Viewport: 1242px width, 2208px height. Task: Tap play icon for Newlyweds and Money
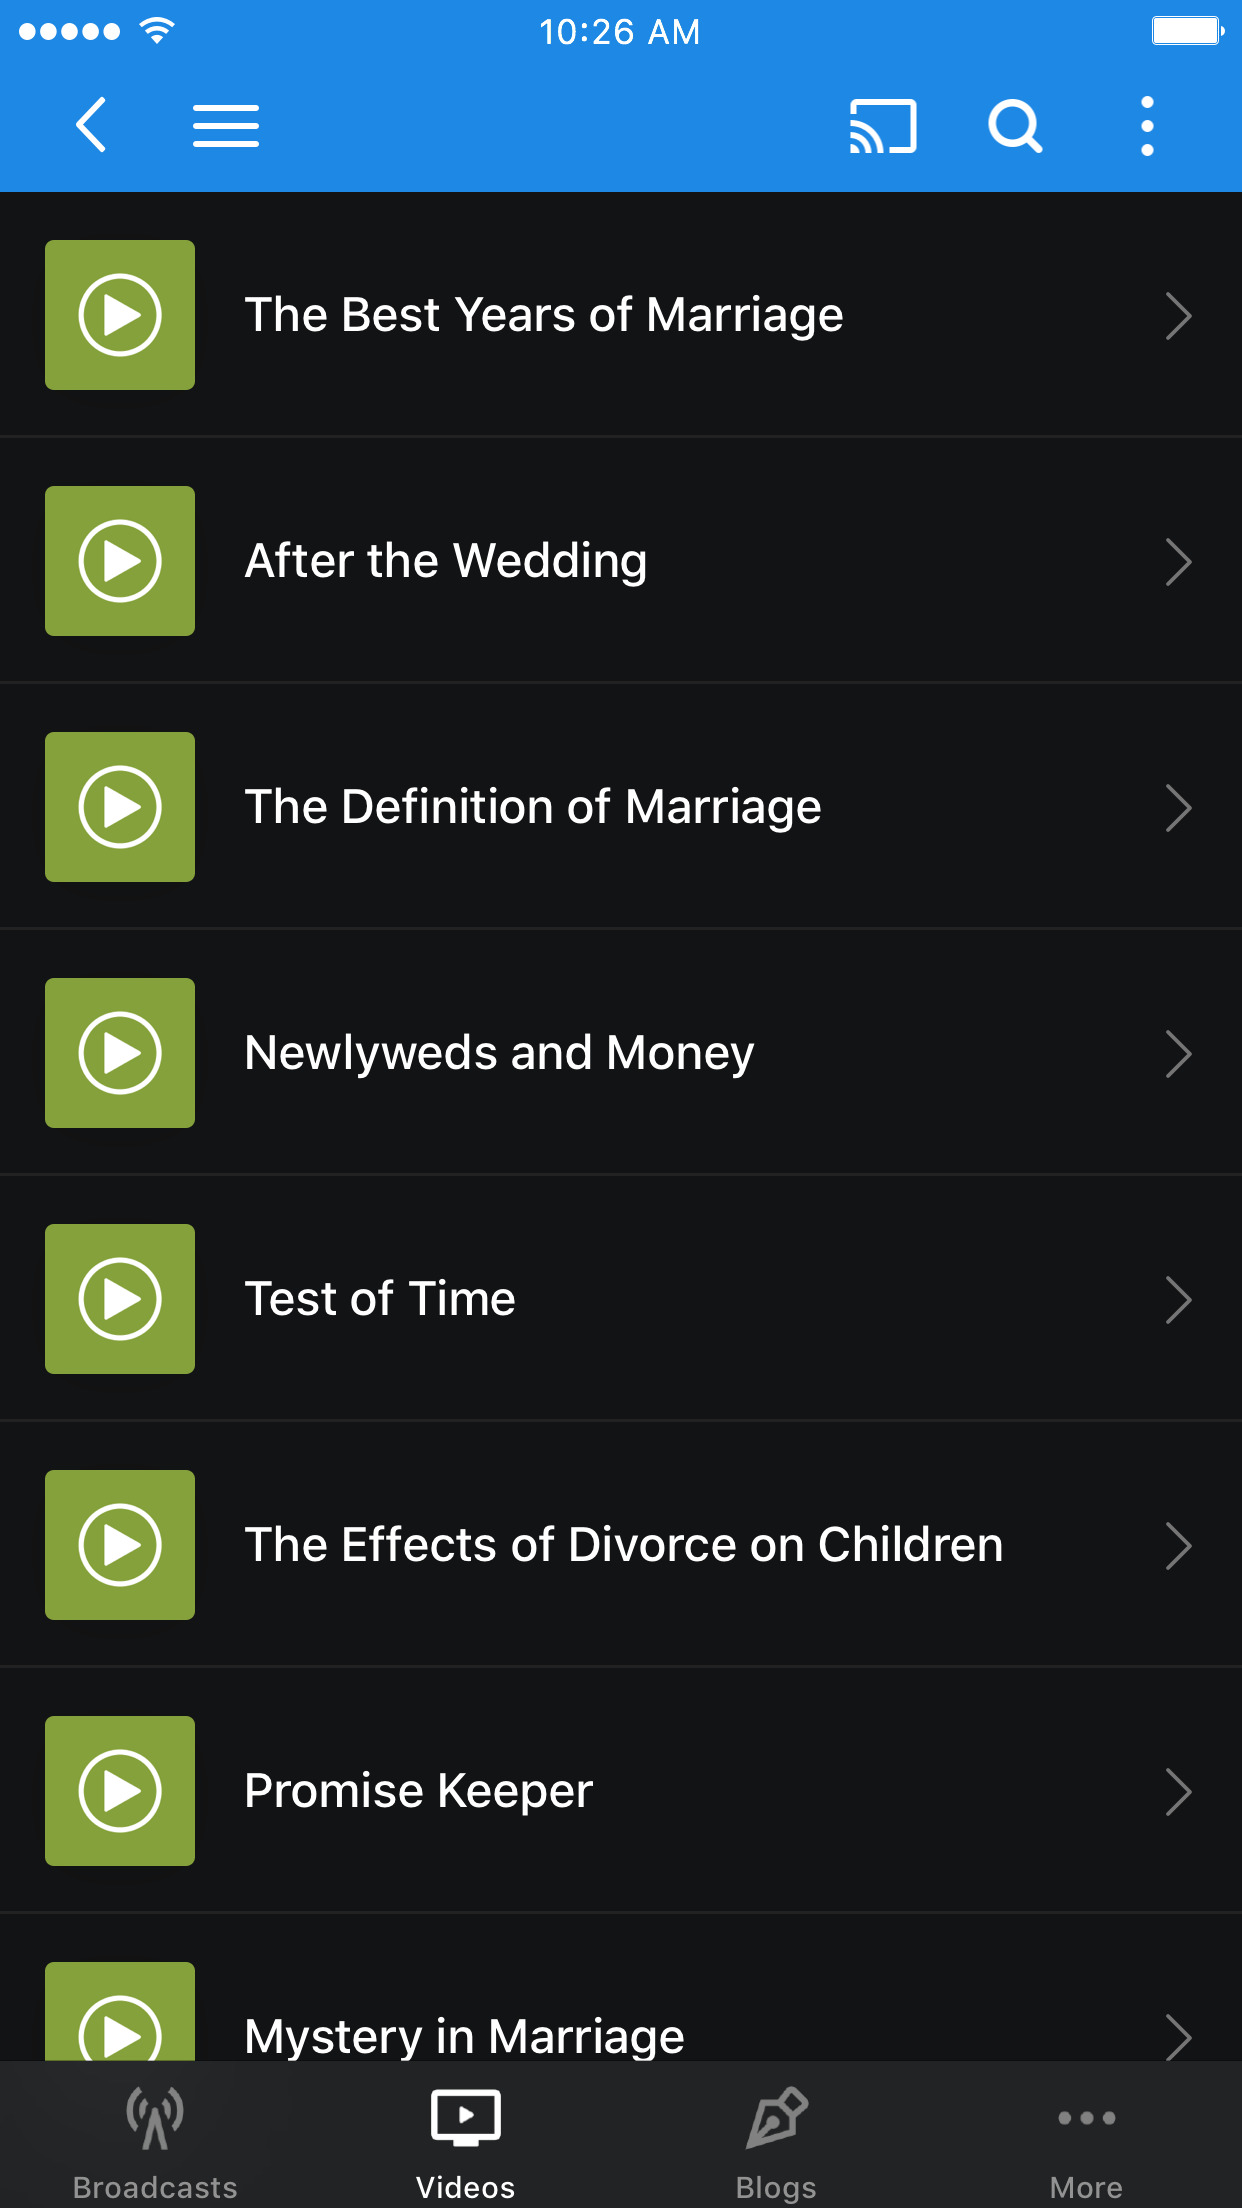[120, 1053]
